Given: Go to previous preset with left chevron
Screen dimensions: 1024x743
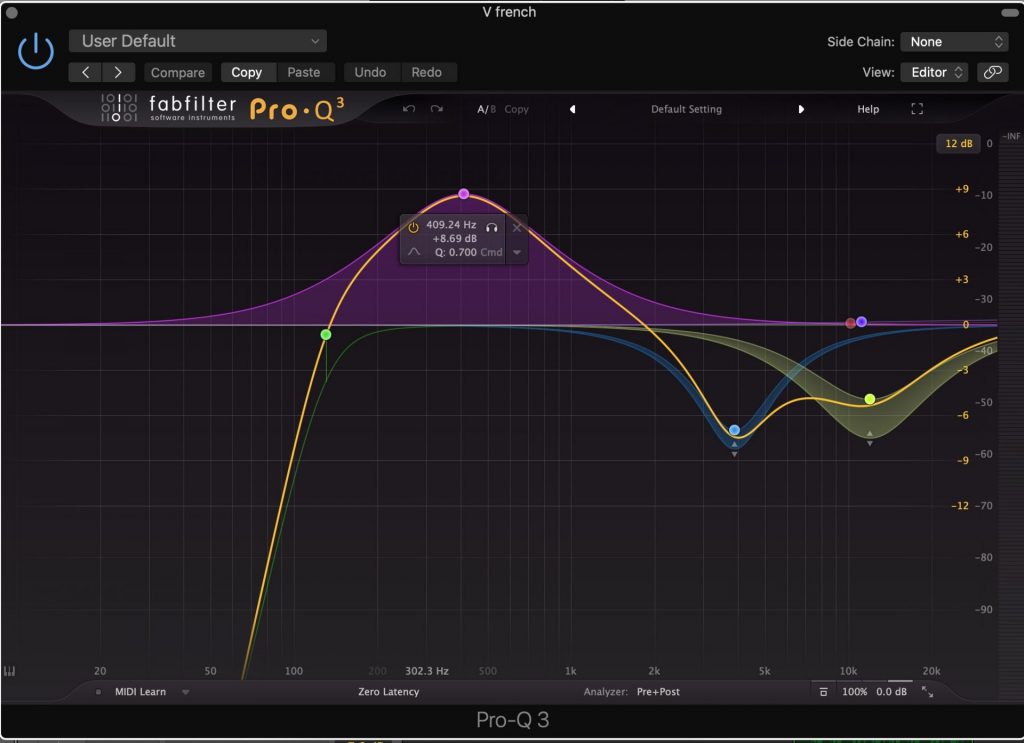Looking at the screenshot, I should [86, 72].
